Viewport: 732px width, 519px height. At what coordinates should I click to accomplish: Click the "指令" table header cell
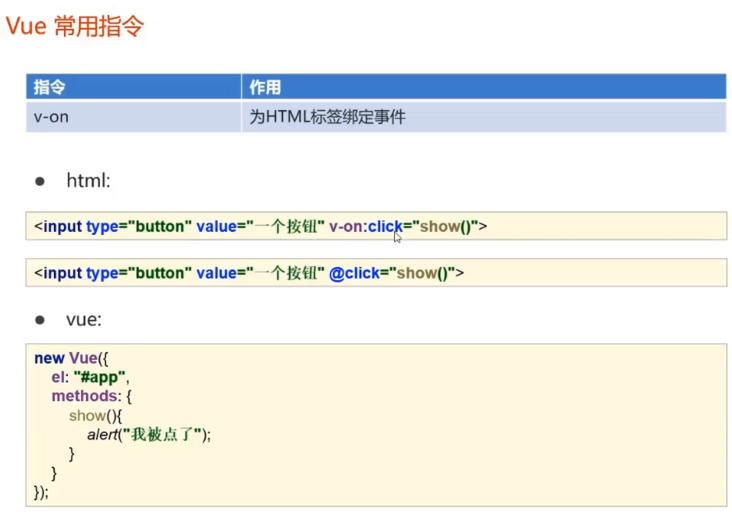click(x=50, y=87)
